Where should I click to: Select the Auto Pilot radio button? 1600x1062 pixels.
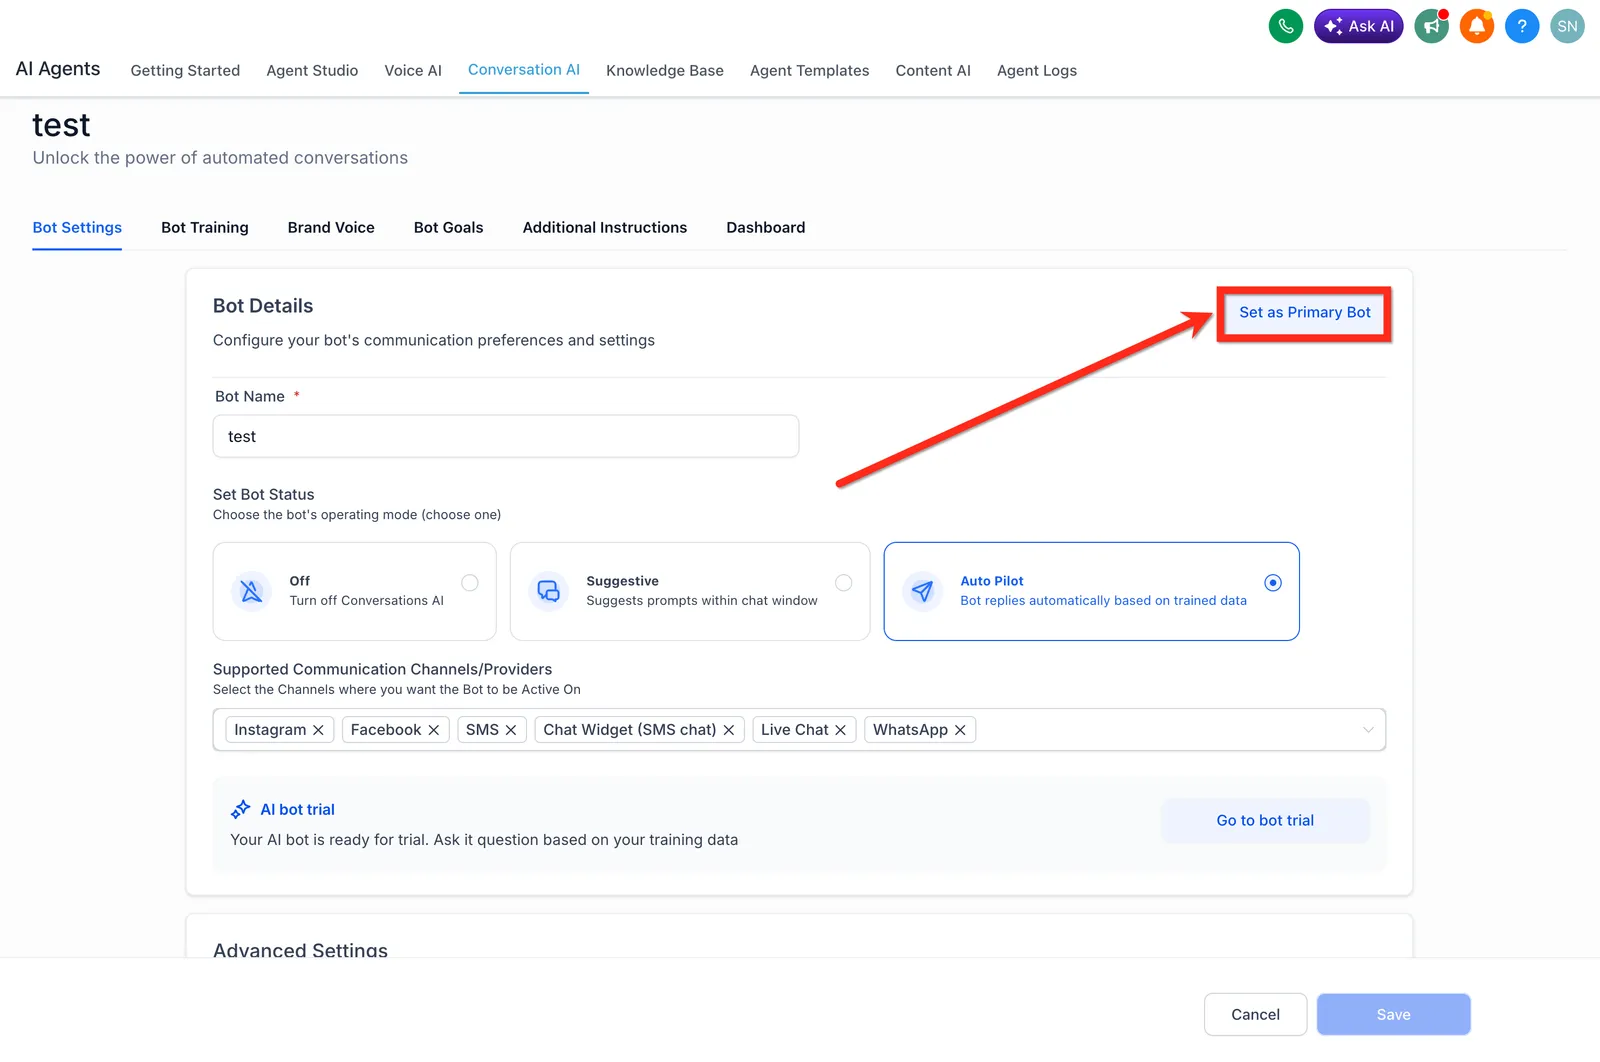[x=1273, y=583]
